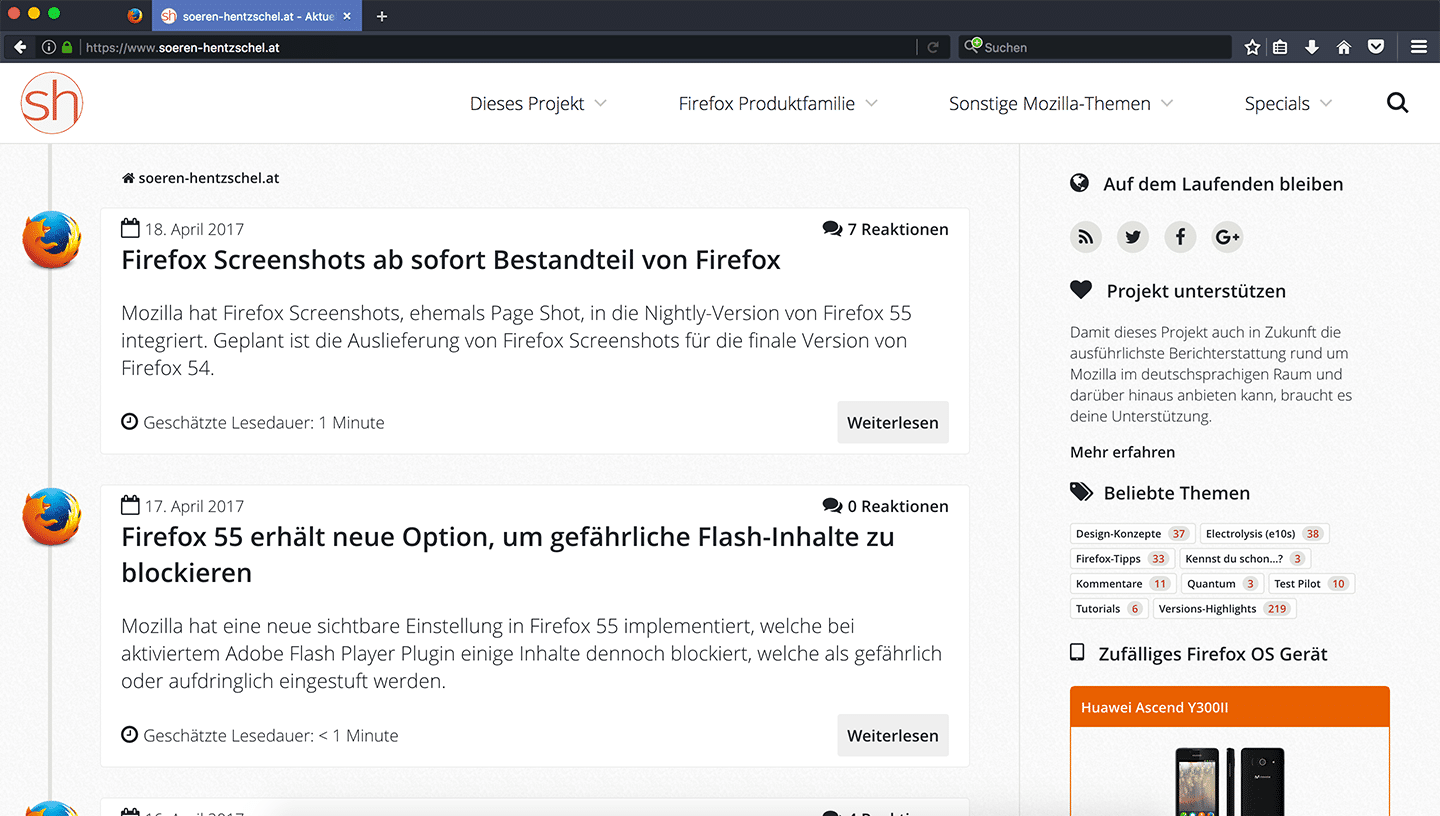The width and height of the screenshot is (1440, 816).
Task: Save page to Pocket icon
Action: coord(1376,47)
